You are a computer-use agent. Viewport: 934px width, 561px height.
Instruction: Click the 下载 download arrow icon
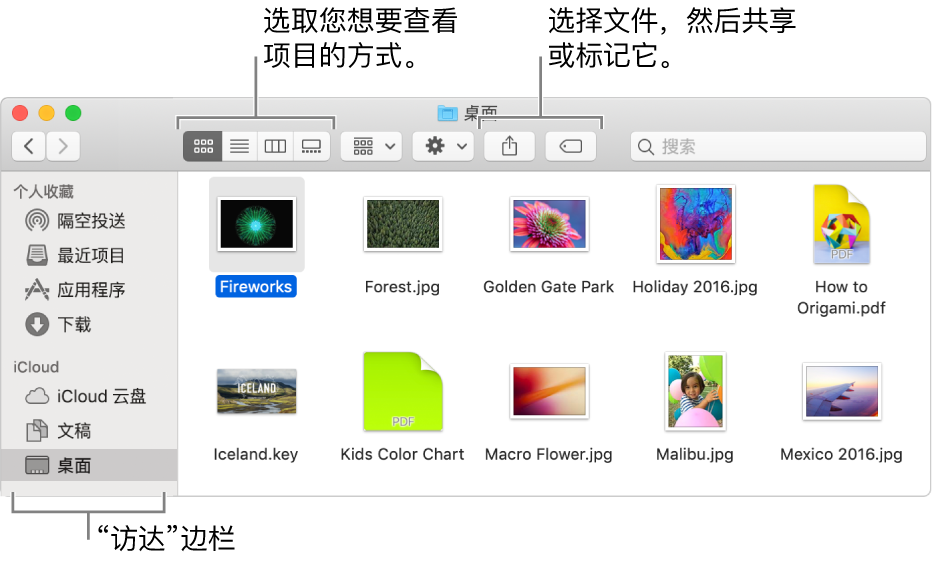click(x=37, y=325)
